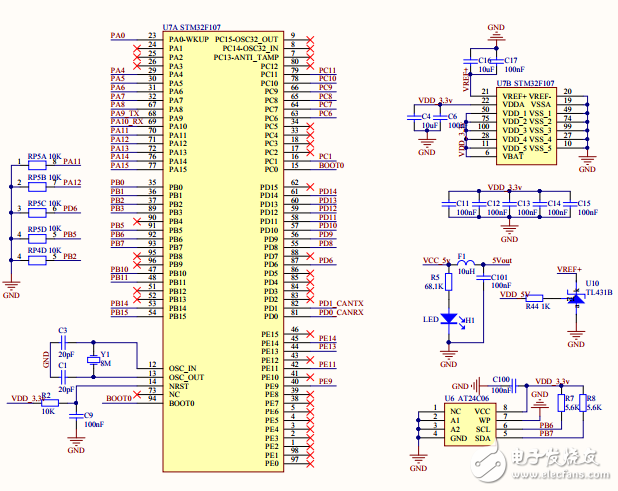Select the F1 10uH inductor symbol
Viewport: 618px width, 491px height.
pos(465,264)
